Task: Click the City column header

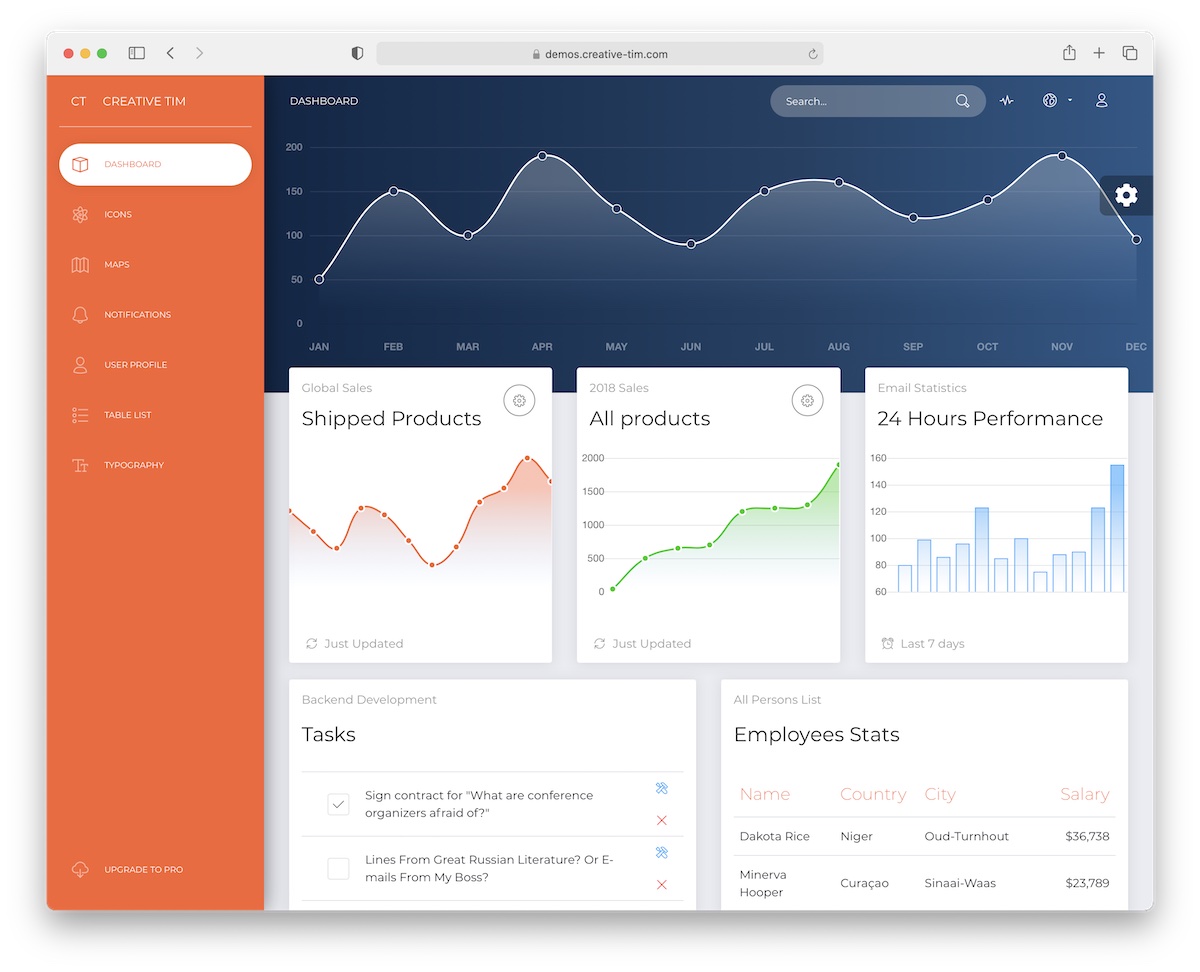Action: tap(940, 794)
